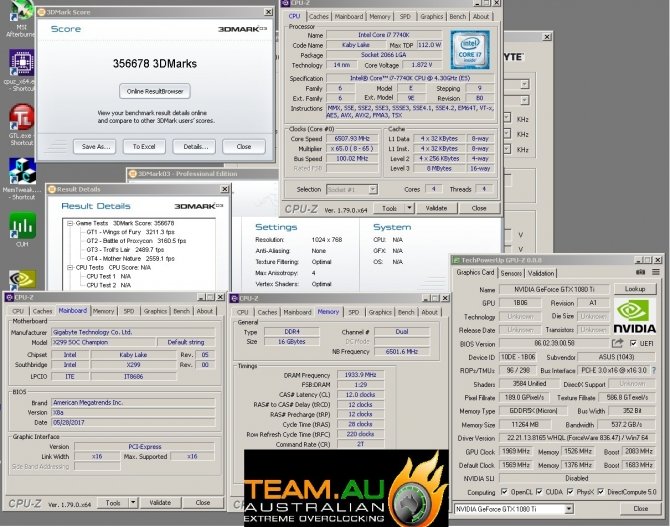
Task: Switch to SPD tab in Memory CPU-Z window
Action: pyautogui.click(x=354, y=312)
